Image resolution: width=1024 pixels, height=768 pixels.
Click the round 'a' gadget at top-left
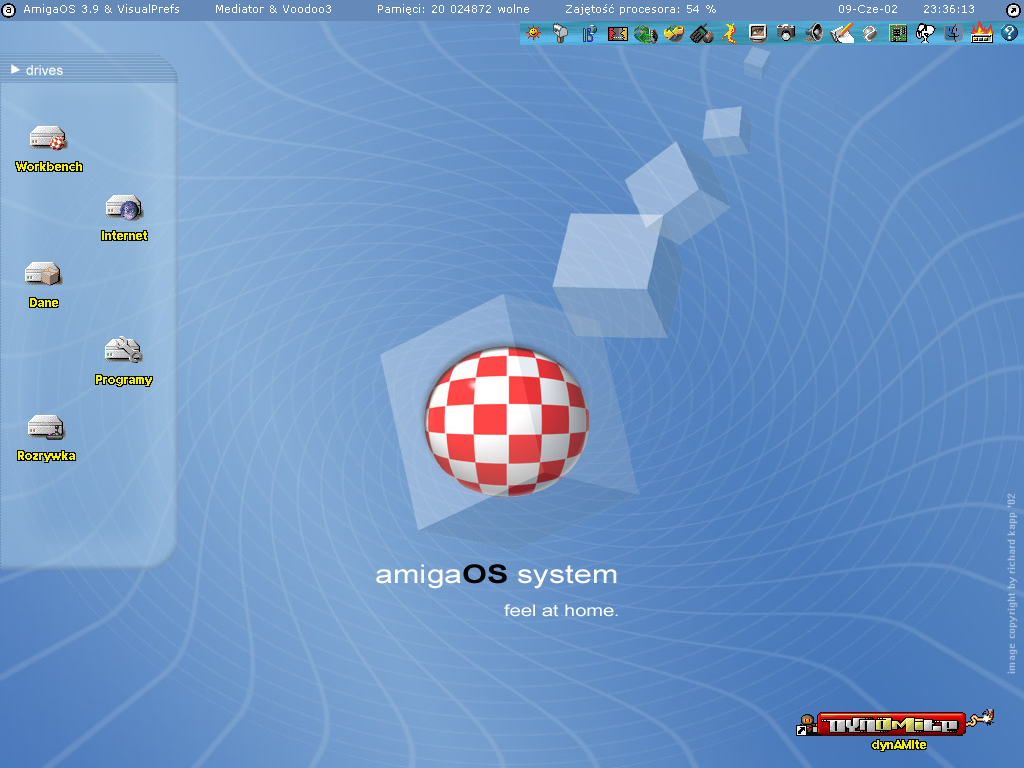[8, 10]
